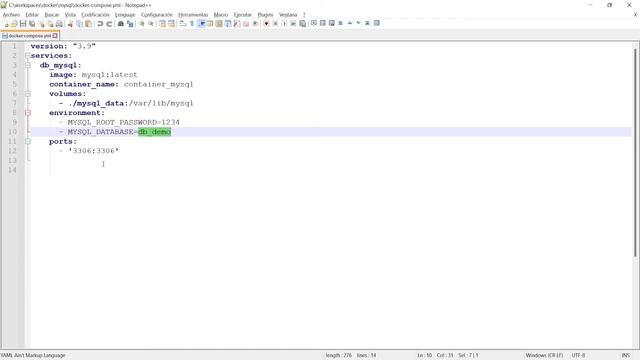Viewport: 640px width, 360px height.
Task: Open the Buscar menu
Action: 51,15
